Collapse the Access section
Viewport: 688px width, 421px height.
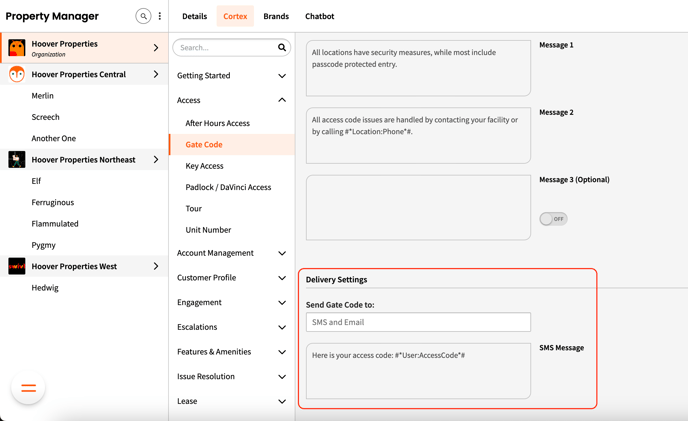(282, 100)
